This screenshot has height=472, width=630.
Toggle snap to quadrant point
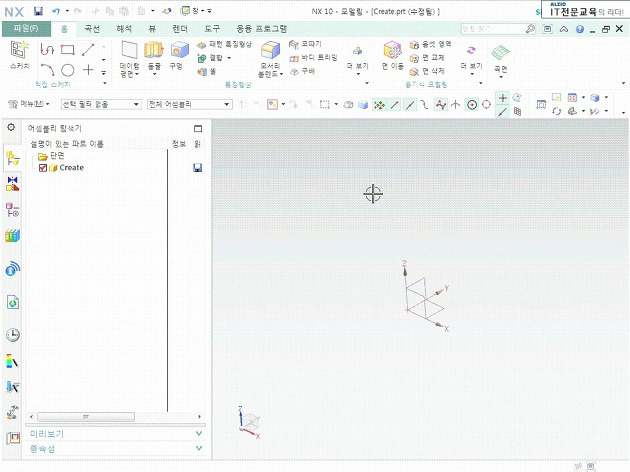coord(486,105)
